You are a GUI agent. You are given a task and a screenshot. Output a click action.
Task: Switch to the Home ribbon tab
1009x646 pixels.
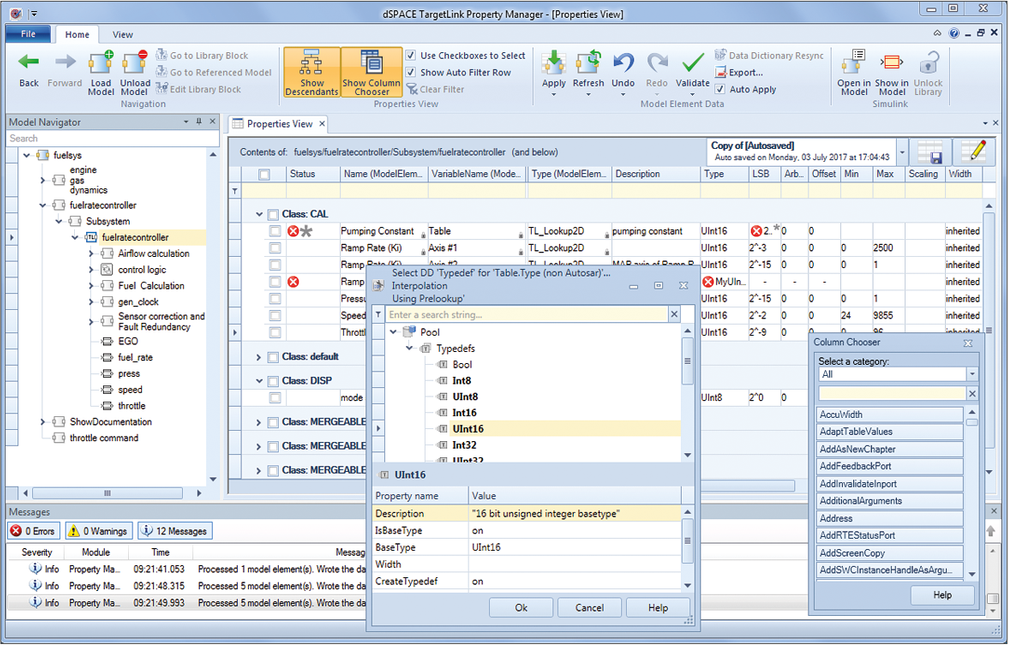(x=77, y=35)
